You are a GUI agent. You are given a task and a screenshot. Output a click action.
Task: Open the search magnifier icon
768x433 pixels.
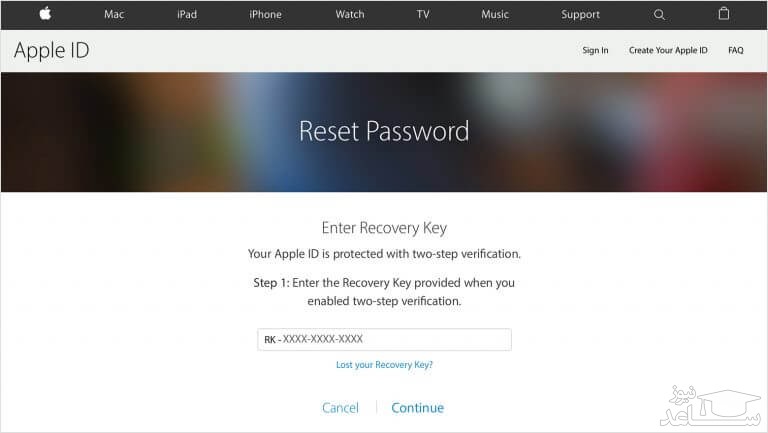[x=659, y=15]
